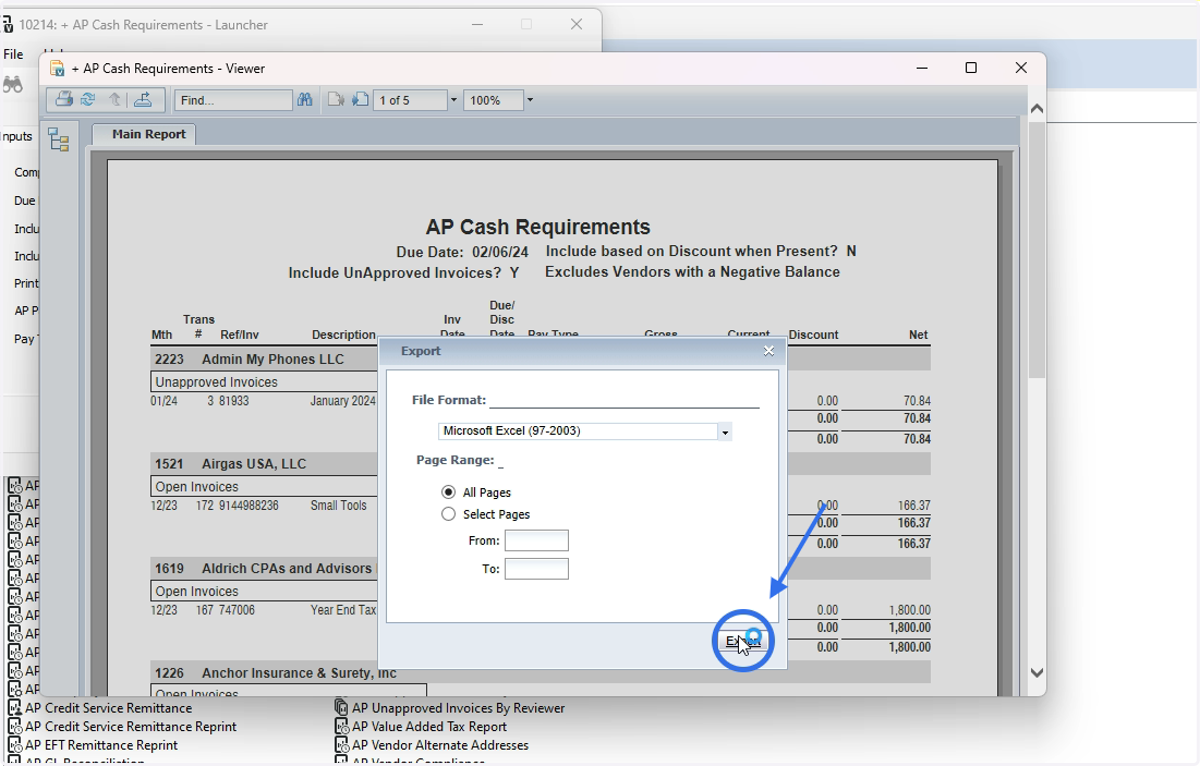Click AP Value Added Tax Report icon
Image resolution: width=1200 pixels, height=766 pixels.
click(x=342, y=727)
